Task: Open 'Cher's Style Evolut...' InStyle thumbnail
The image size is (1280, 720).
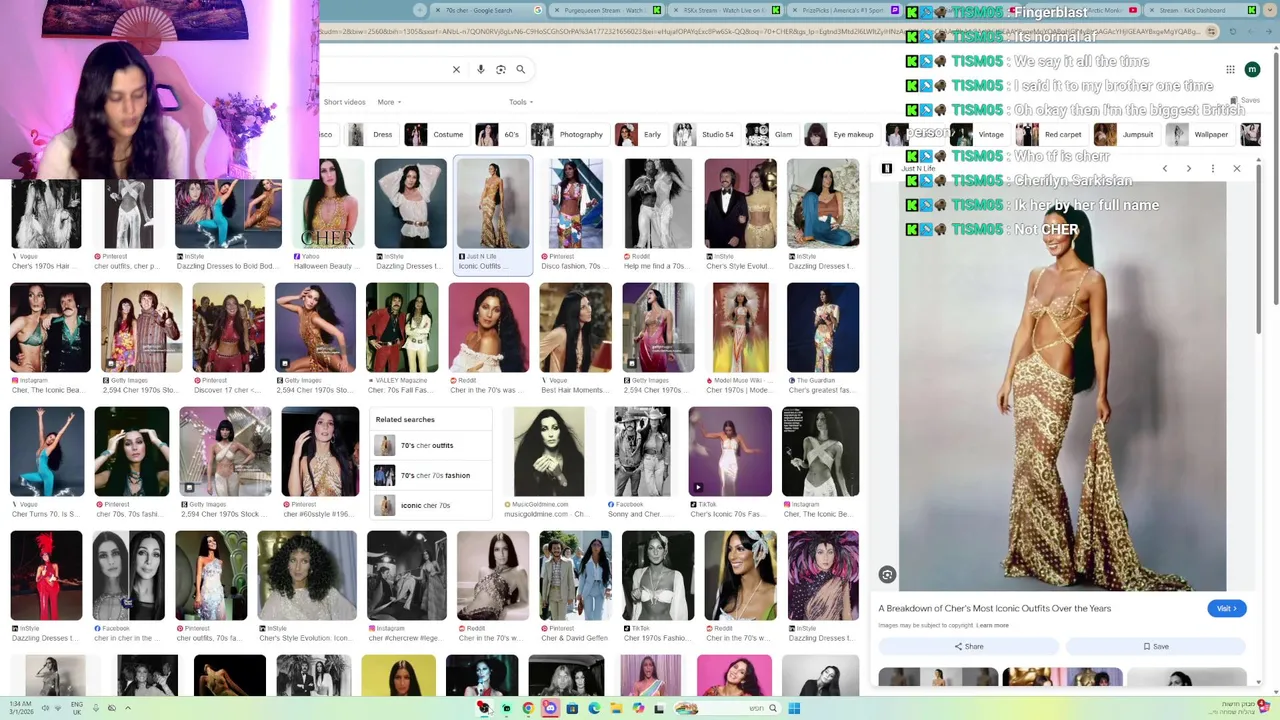Action: 740,204
